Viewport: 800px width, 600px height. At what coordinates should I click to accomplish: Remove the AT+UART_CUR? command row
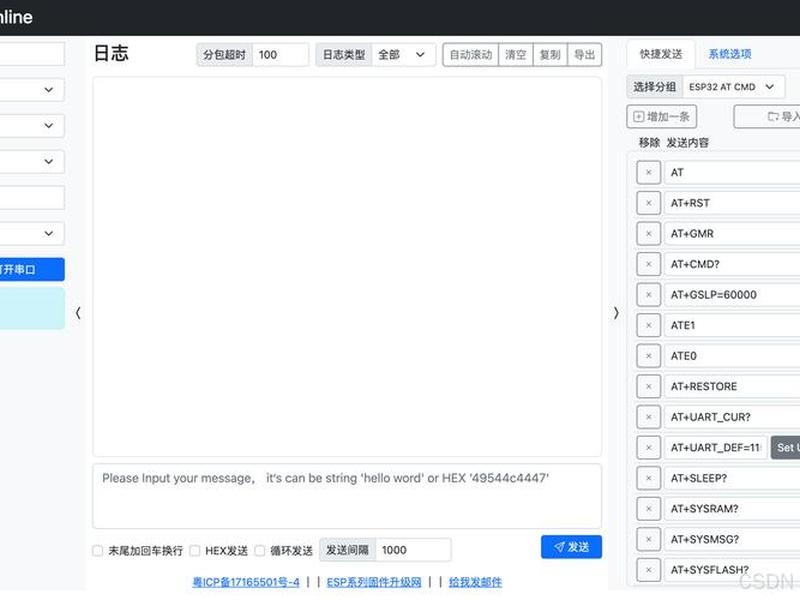tap(648, 417)
